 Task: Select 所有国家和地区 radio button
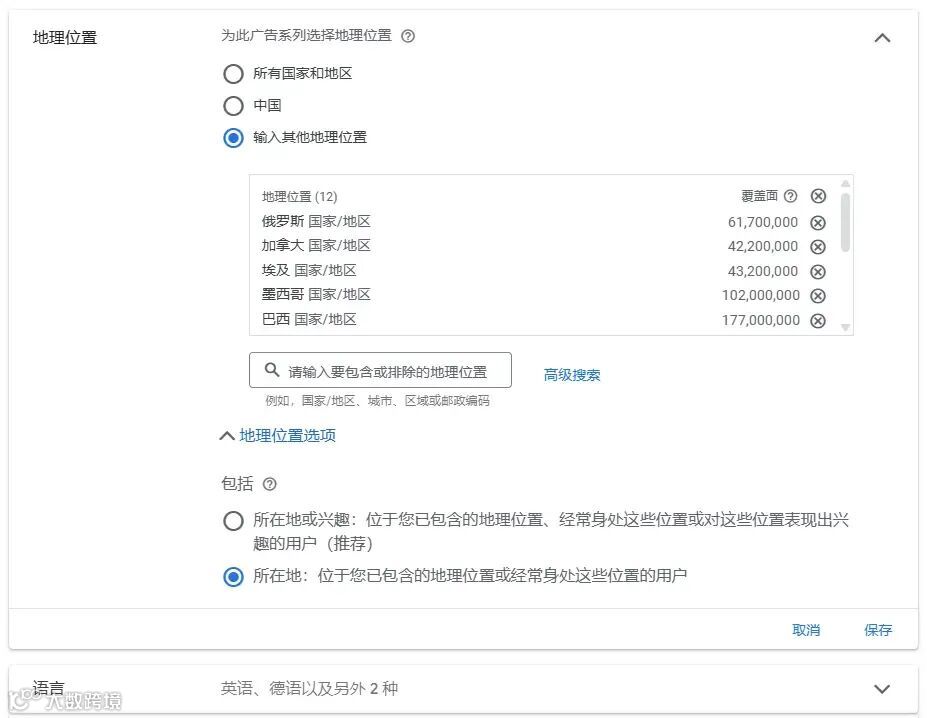(233, 74)
